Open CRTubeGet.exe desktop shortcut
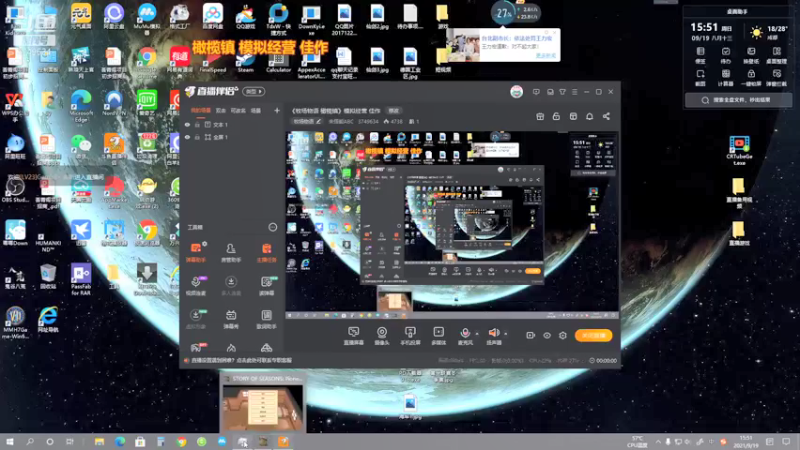The image size is (800, 450). click(x=739, y=151)
